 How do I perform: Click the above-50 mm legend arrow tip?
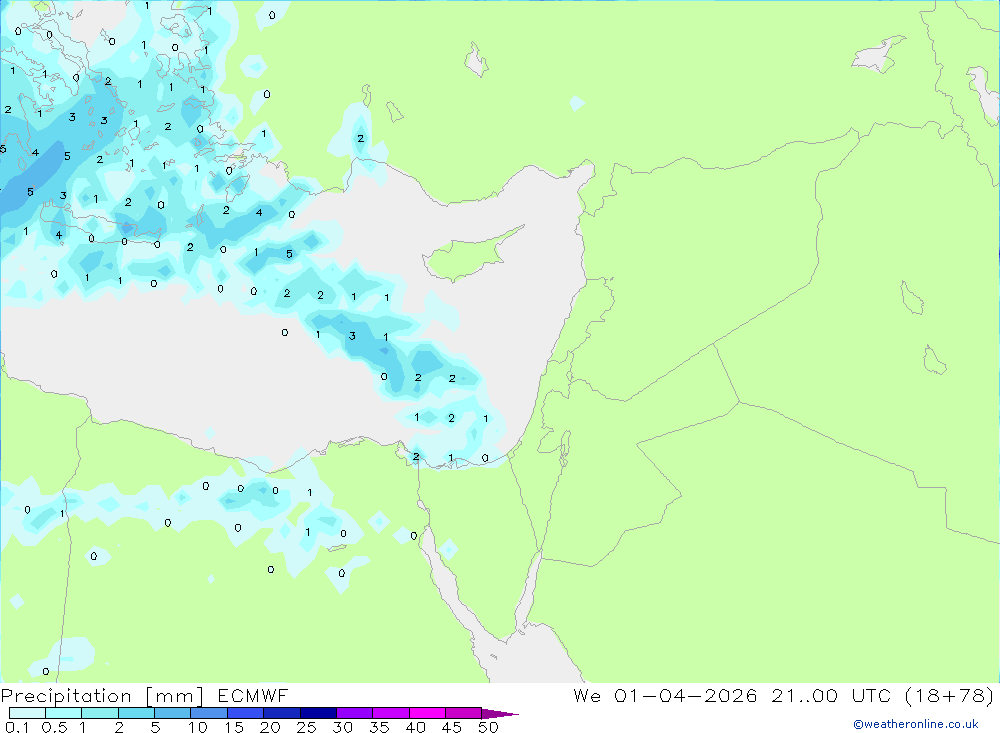500,714
